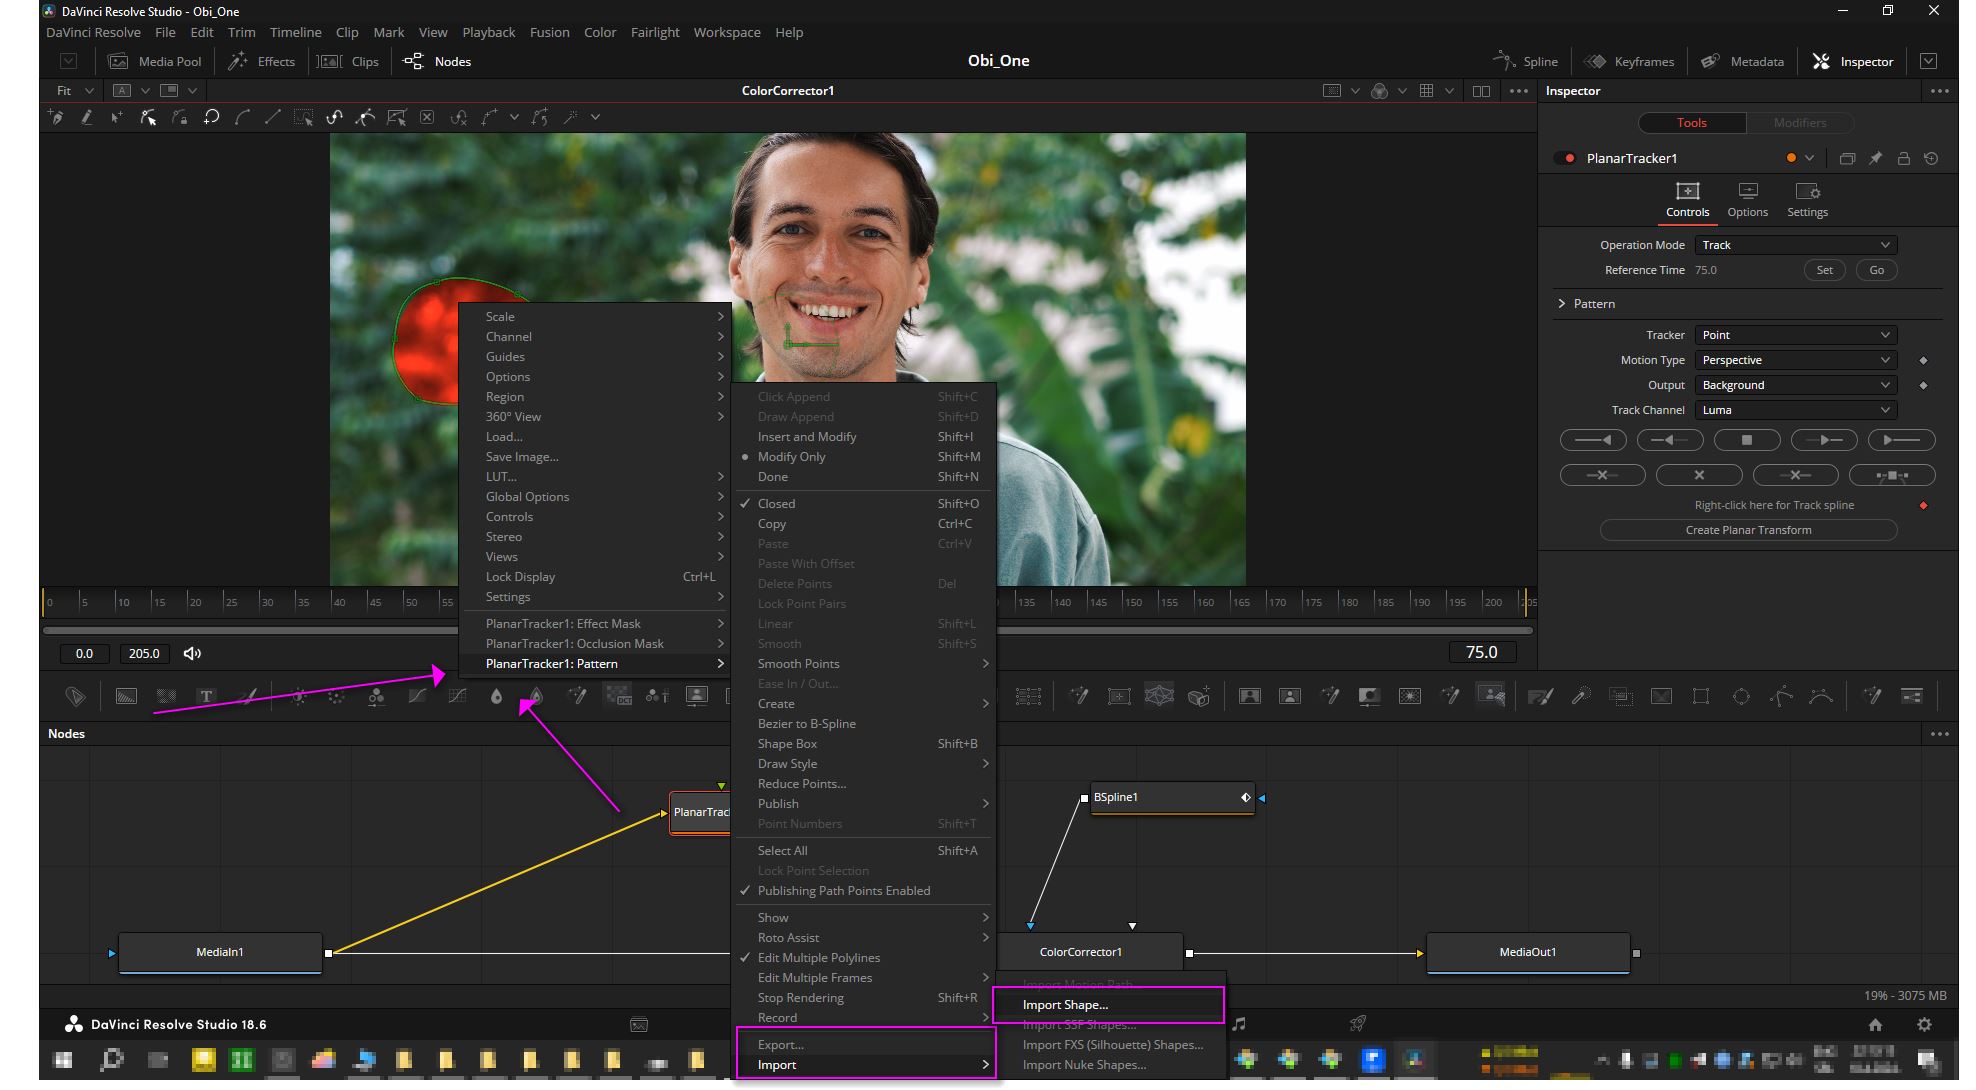Add a Brightness Contrast node from toolbar

click(x=298, y=696)
